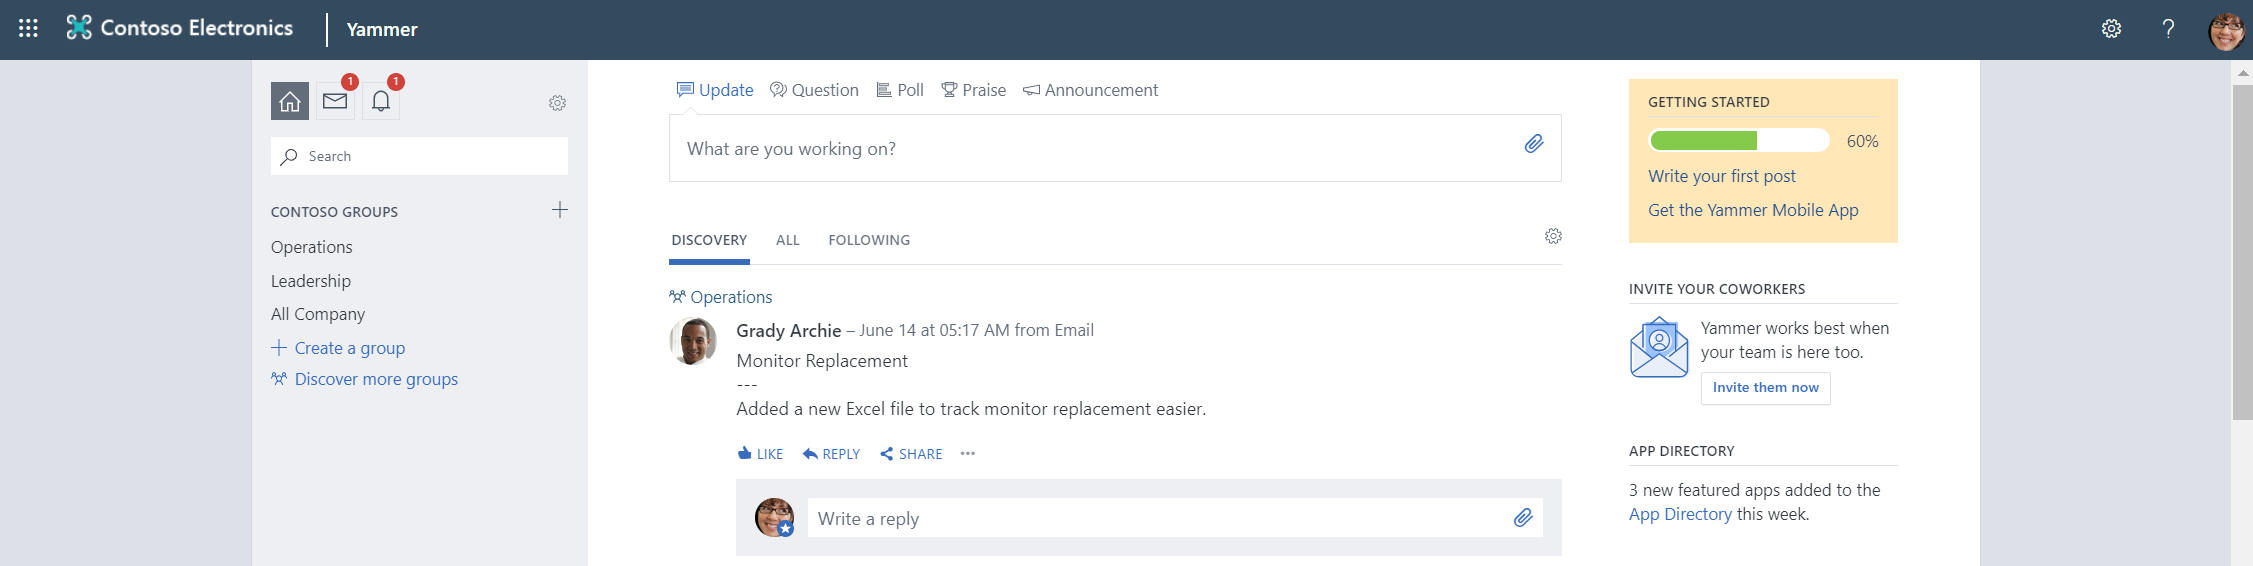Like the Monitor Replacement post

760,454
